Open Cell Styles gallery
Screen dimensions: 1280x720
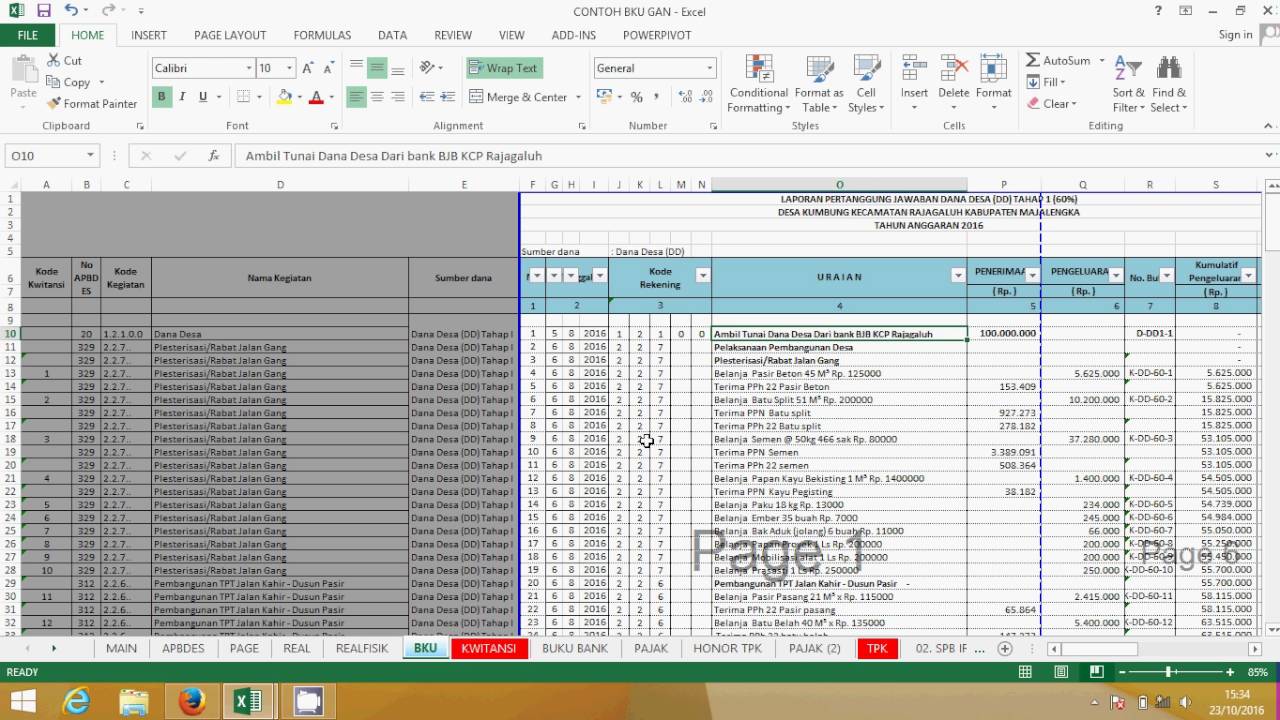click(866, 84)
